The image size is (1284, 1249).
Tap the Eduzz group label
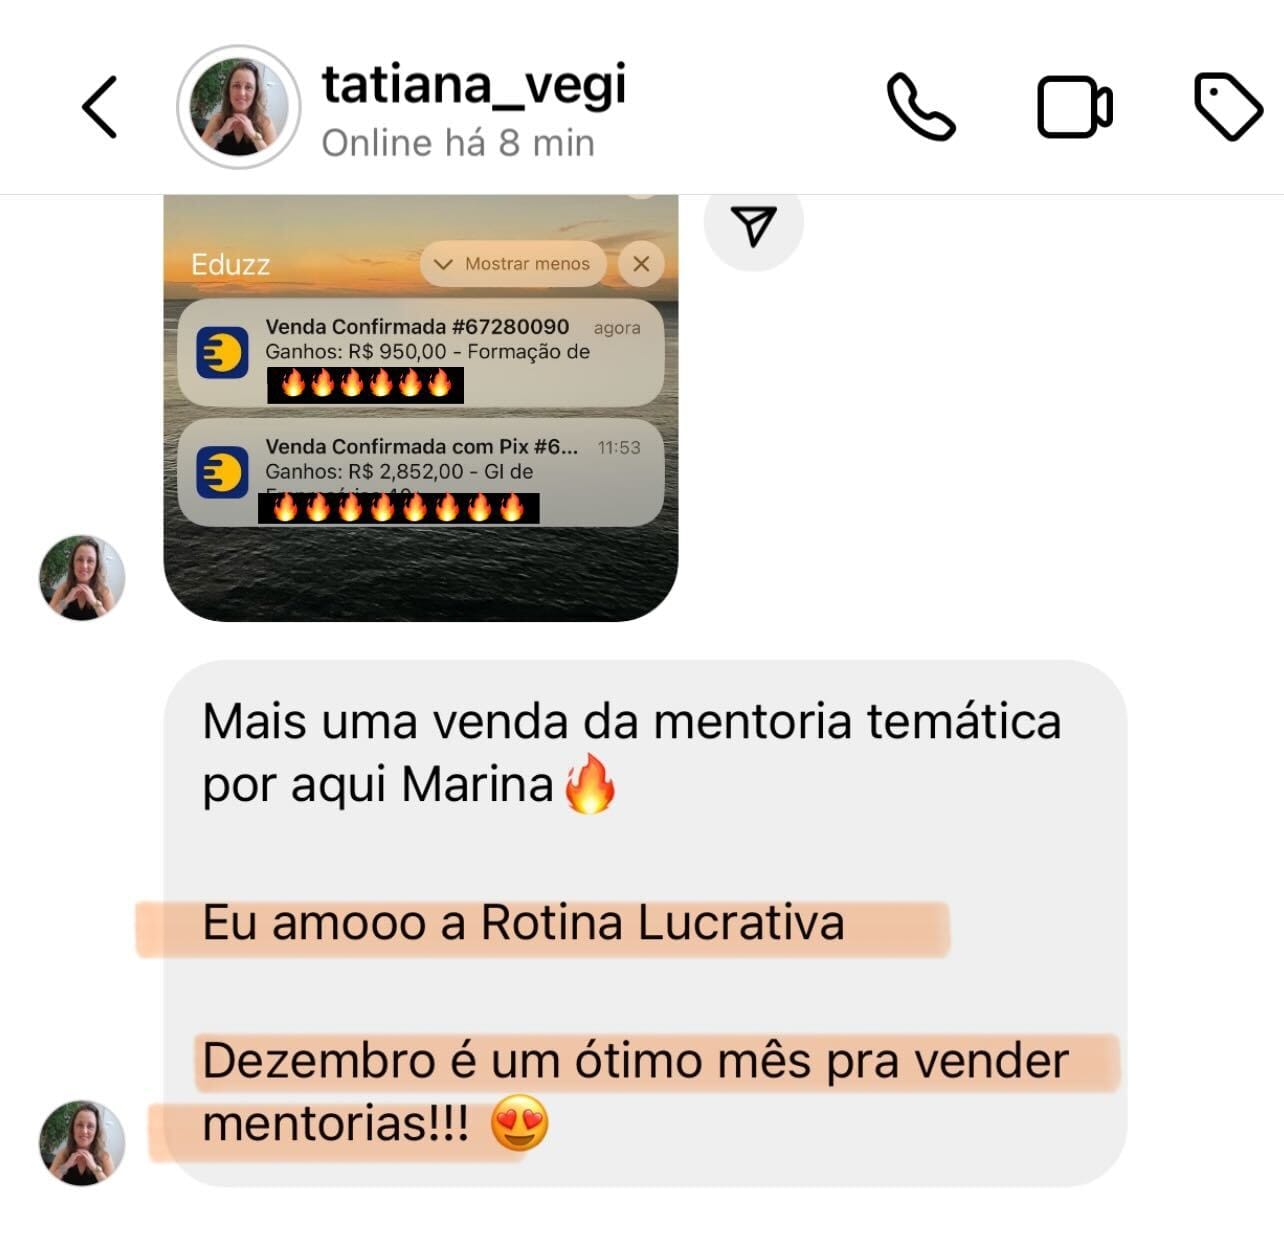(x=231, y=264)
